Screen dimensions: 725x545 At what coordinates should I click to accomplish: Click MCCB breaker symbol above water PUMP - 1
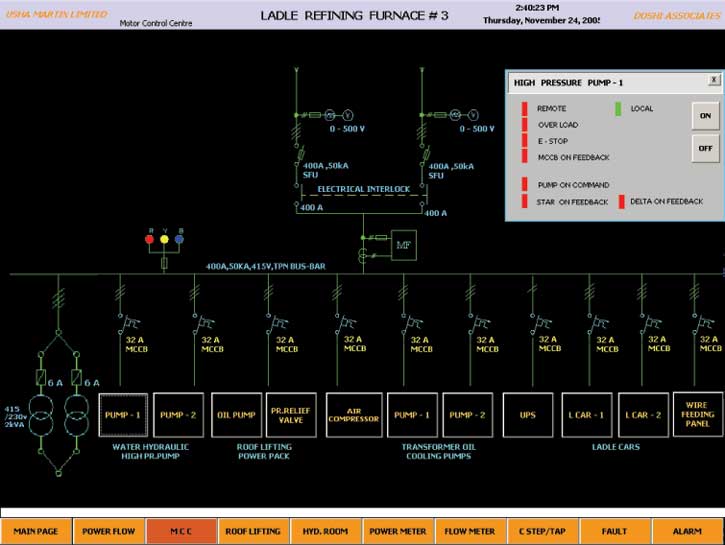[128, 323]
